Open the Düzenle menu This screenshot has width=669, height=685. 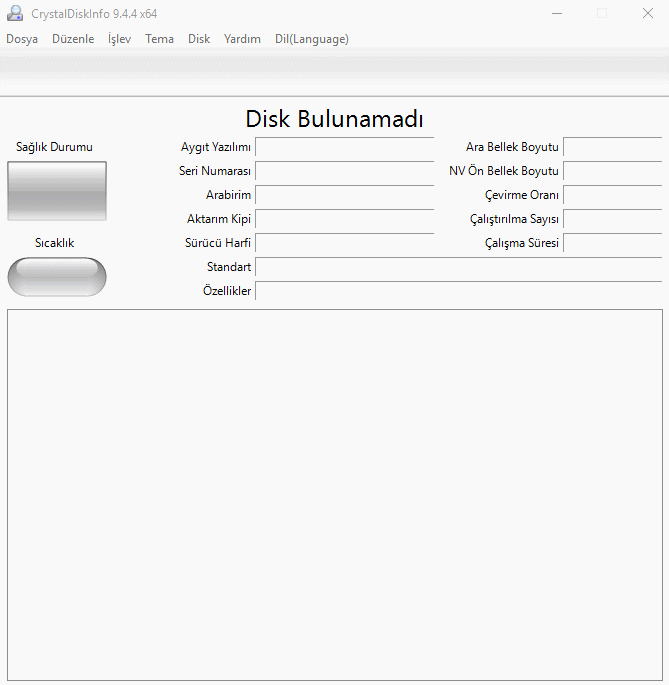click(x=73, y=39)
